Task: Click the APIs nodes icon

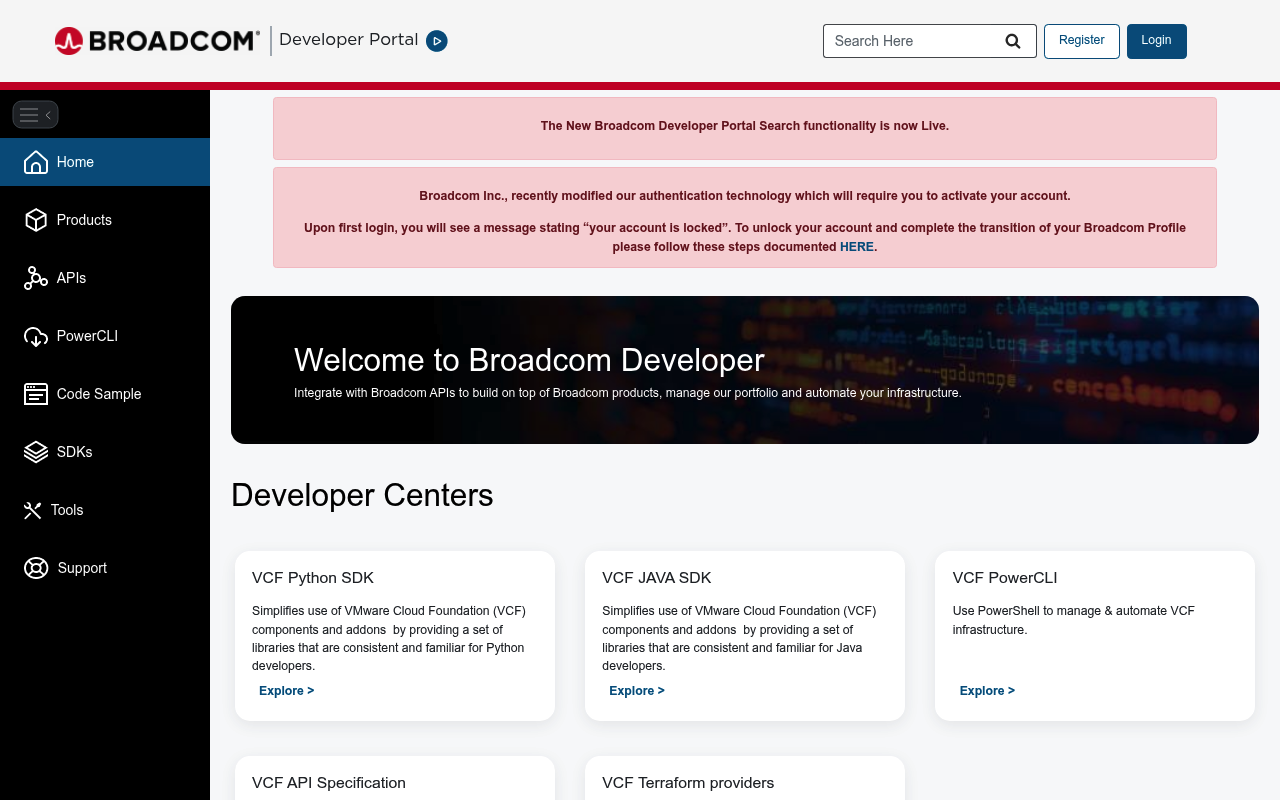Action: [x=36, y=278]
